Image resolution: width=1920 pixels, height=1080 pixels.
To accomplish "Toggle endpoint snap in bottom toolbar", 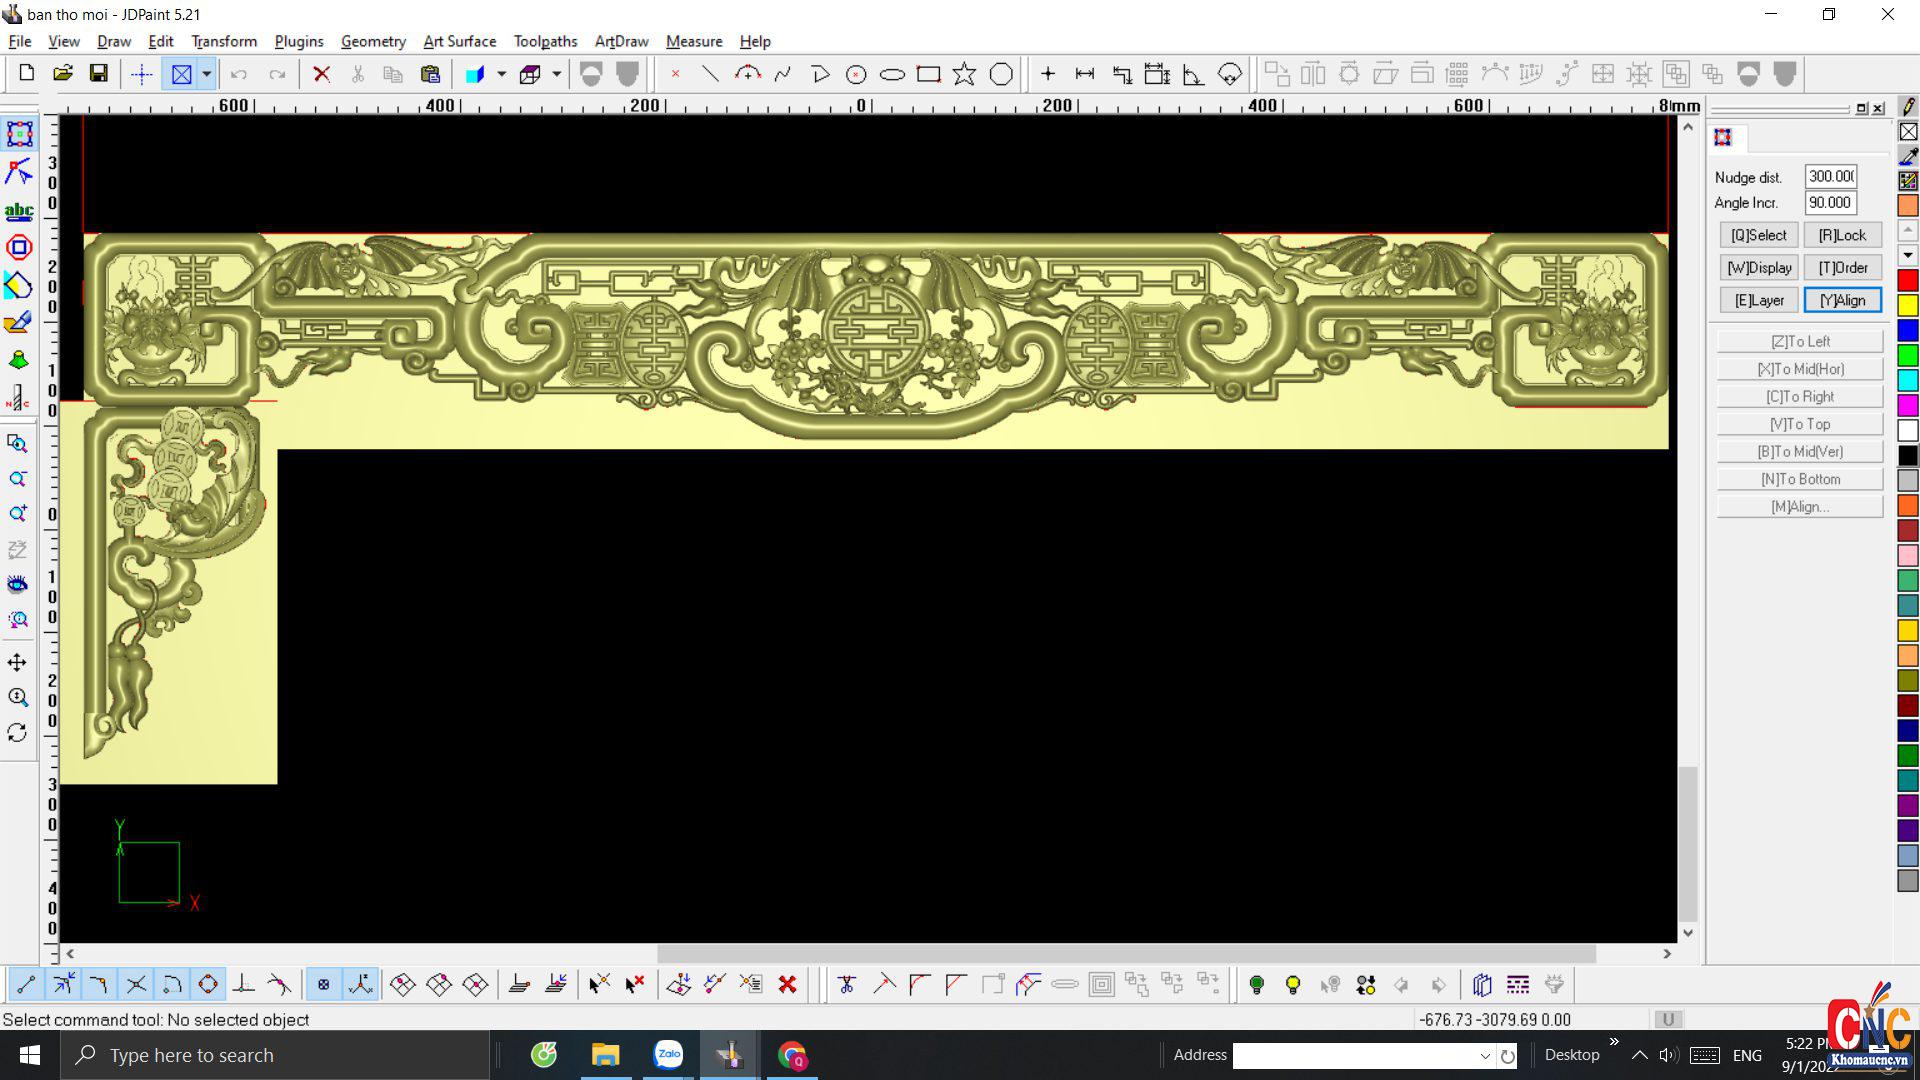I will 26,985.
